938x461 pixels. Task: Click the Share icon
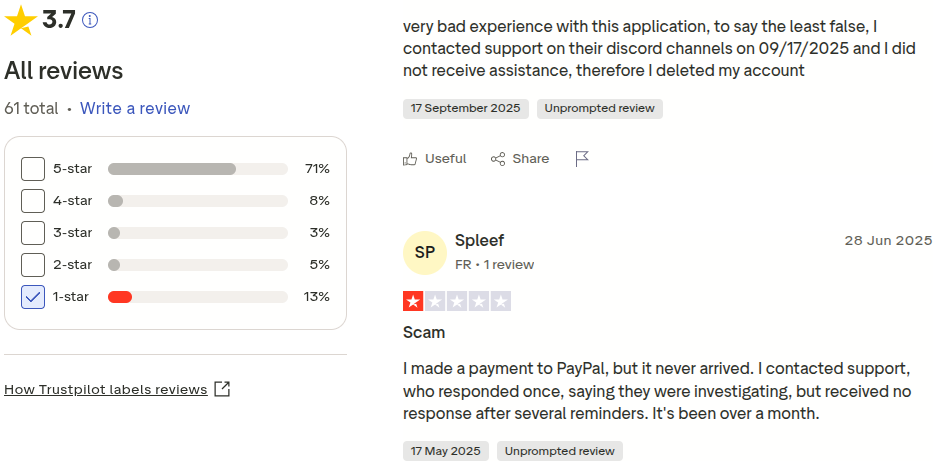[498, 159]
